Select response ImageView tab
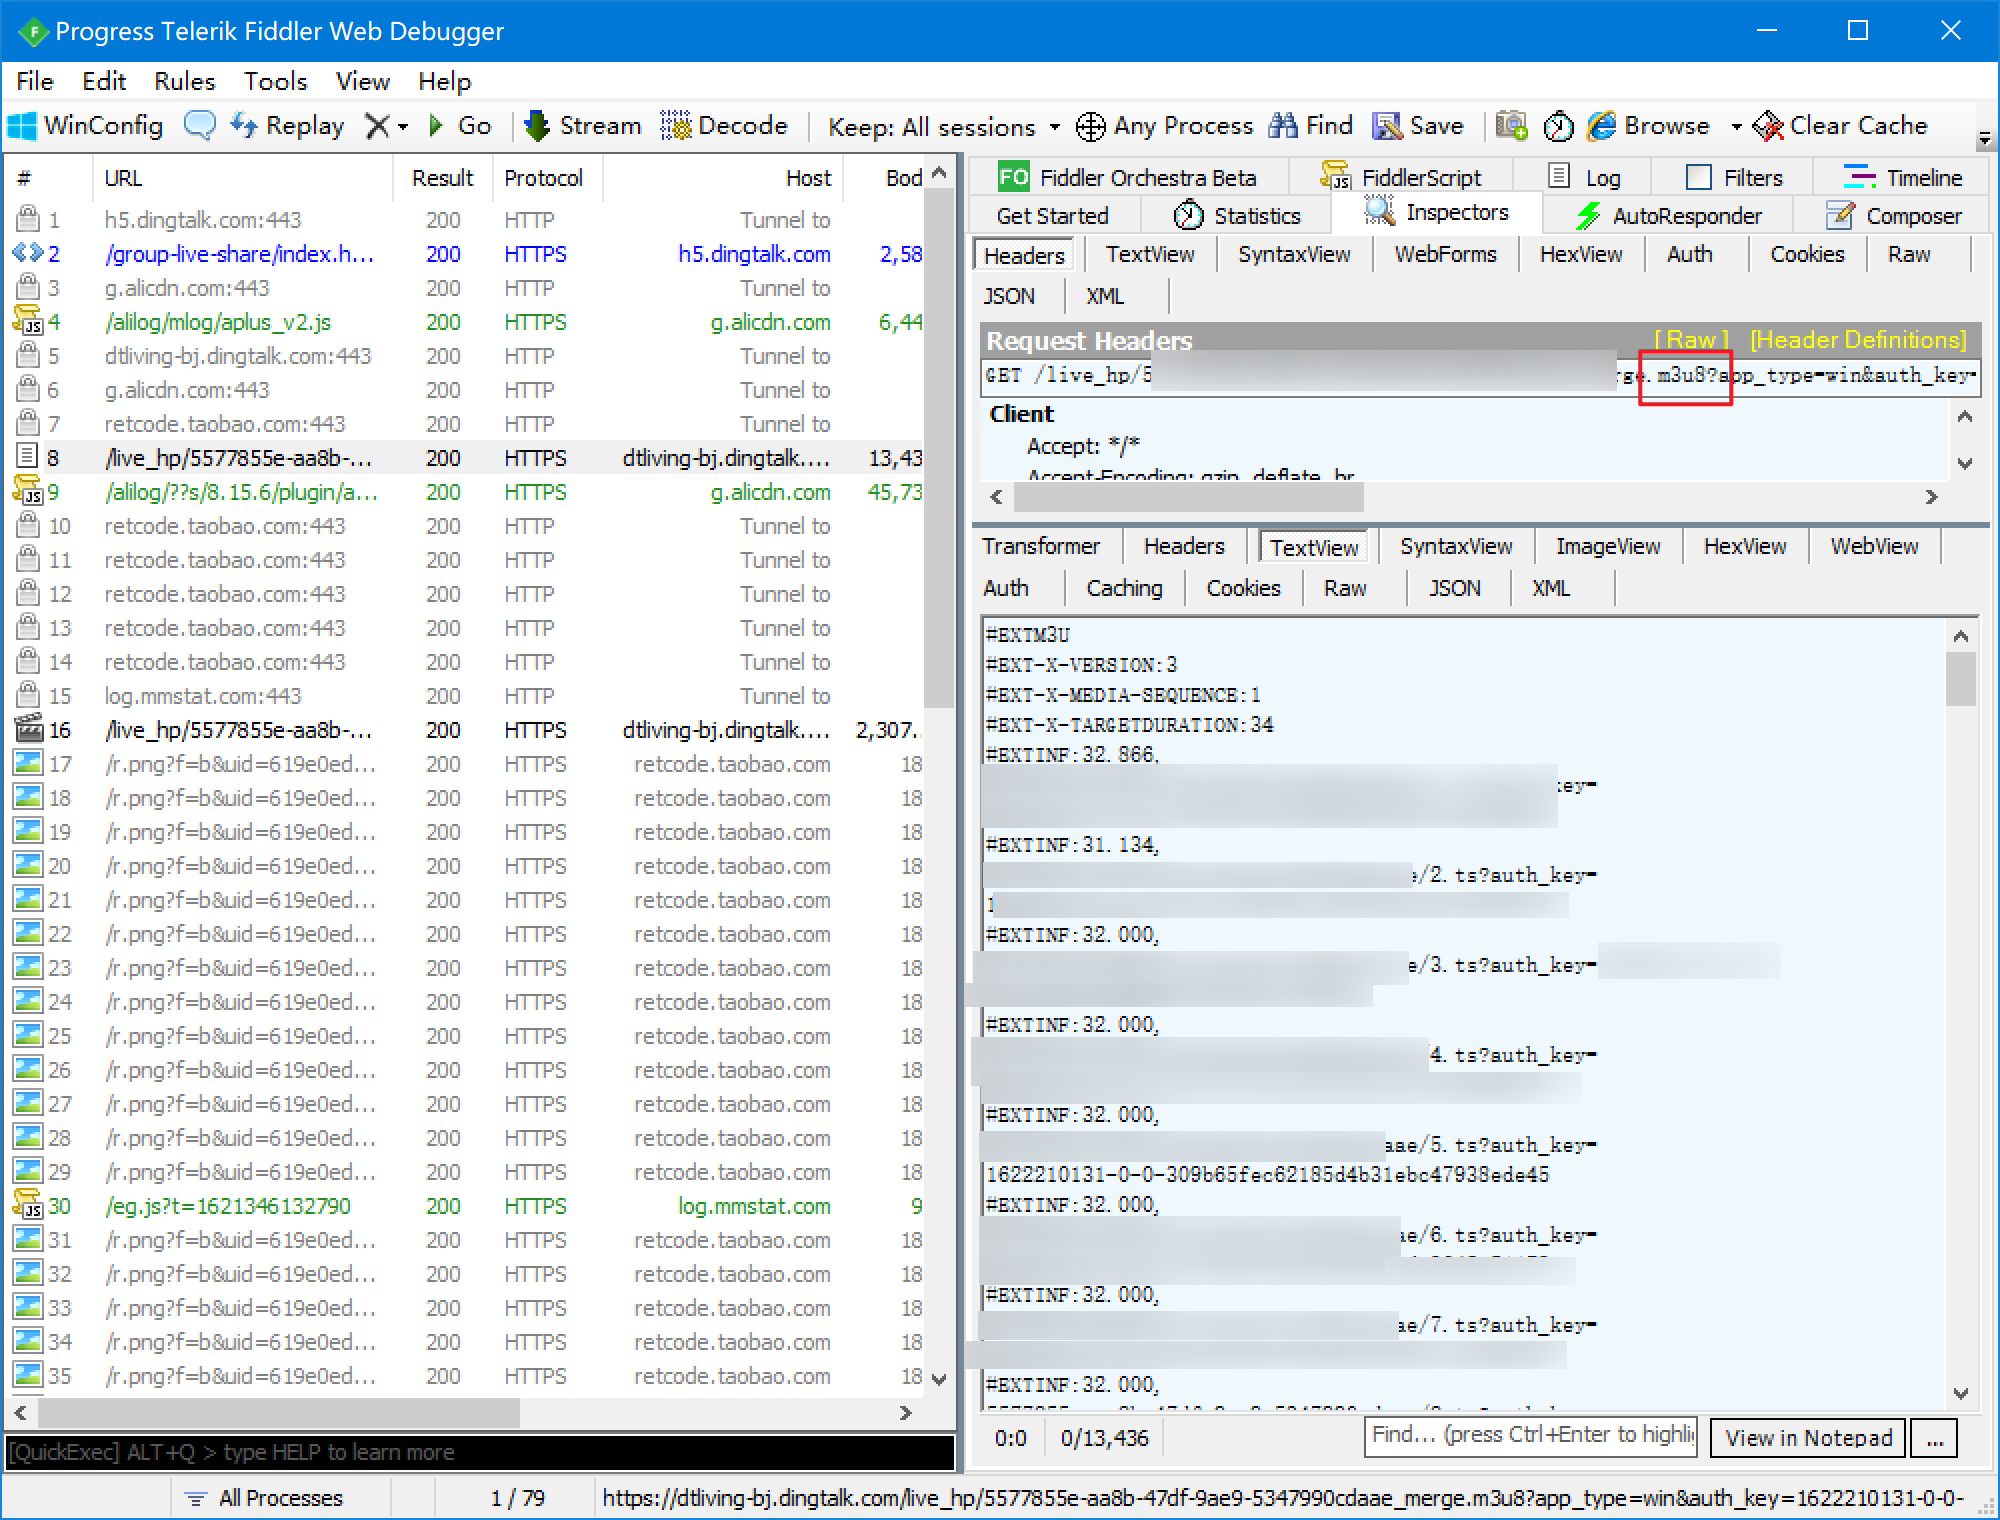 click(1607, 546)
